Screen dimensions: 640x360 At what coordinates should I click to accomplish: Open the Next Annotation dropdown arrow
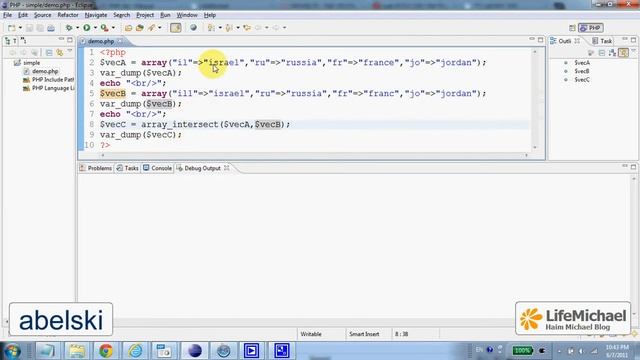click(220, 28)
